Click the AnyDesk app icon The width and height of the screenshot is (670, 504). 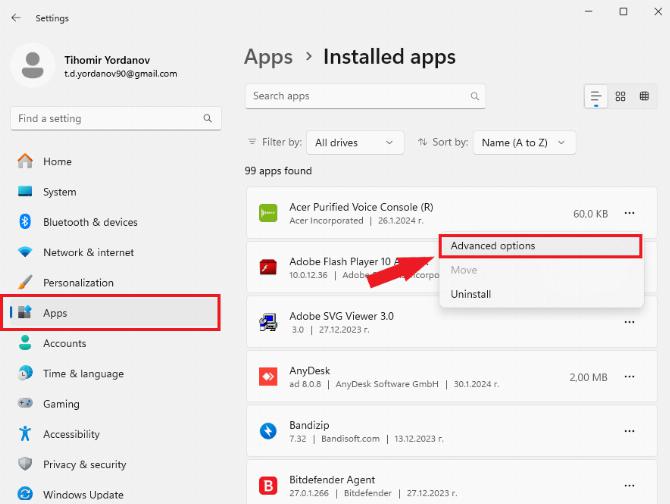click(268, 377)
